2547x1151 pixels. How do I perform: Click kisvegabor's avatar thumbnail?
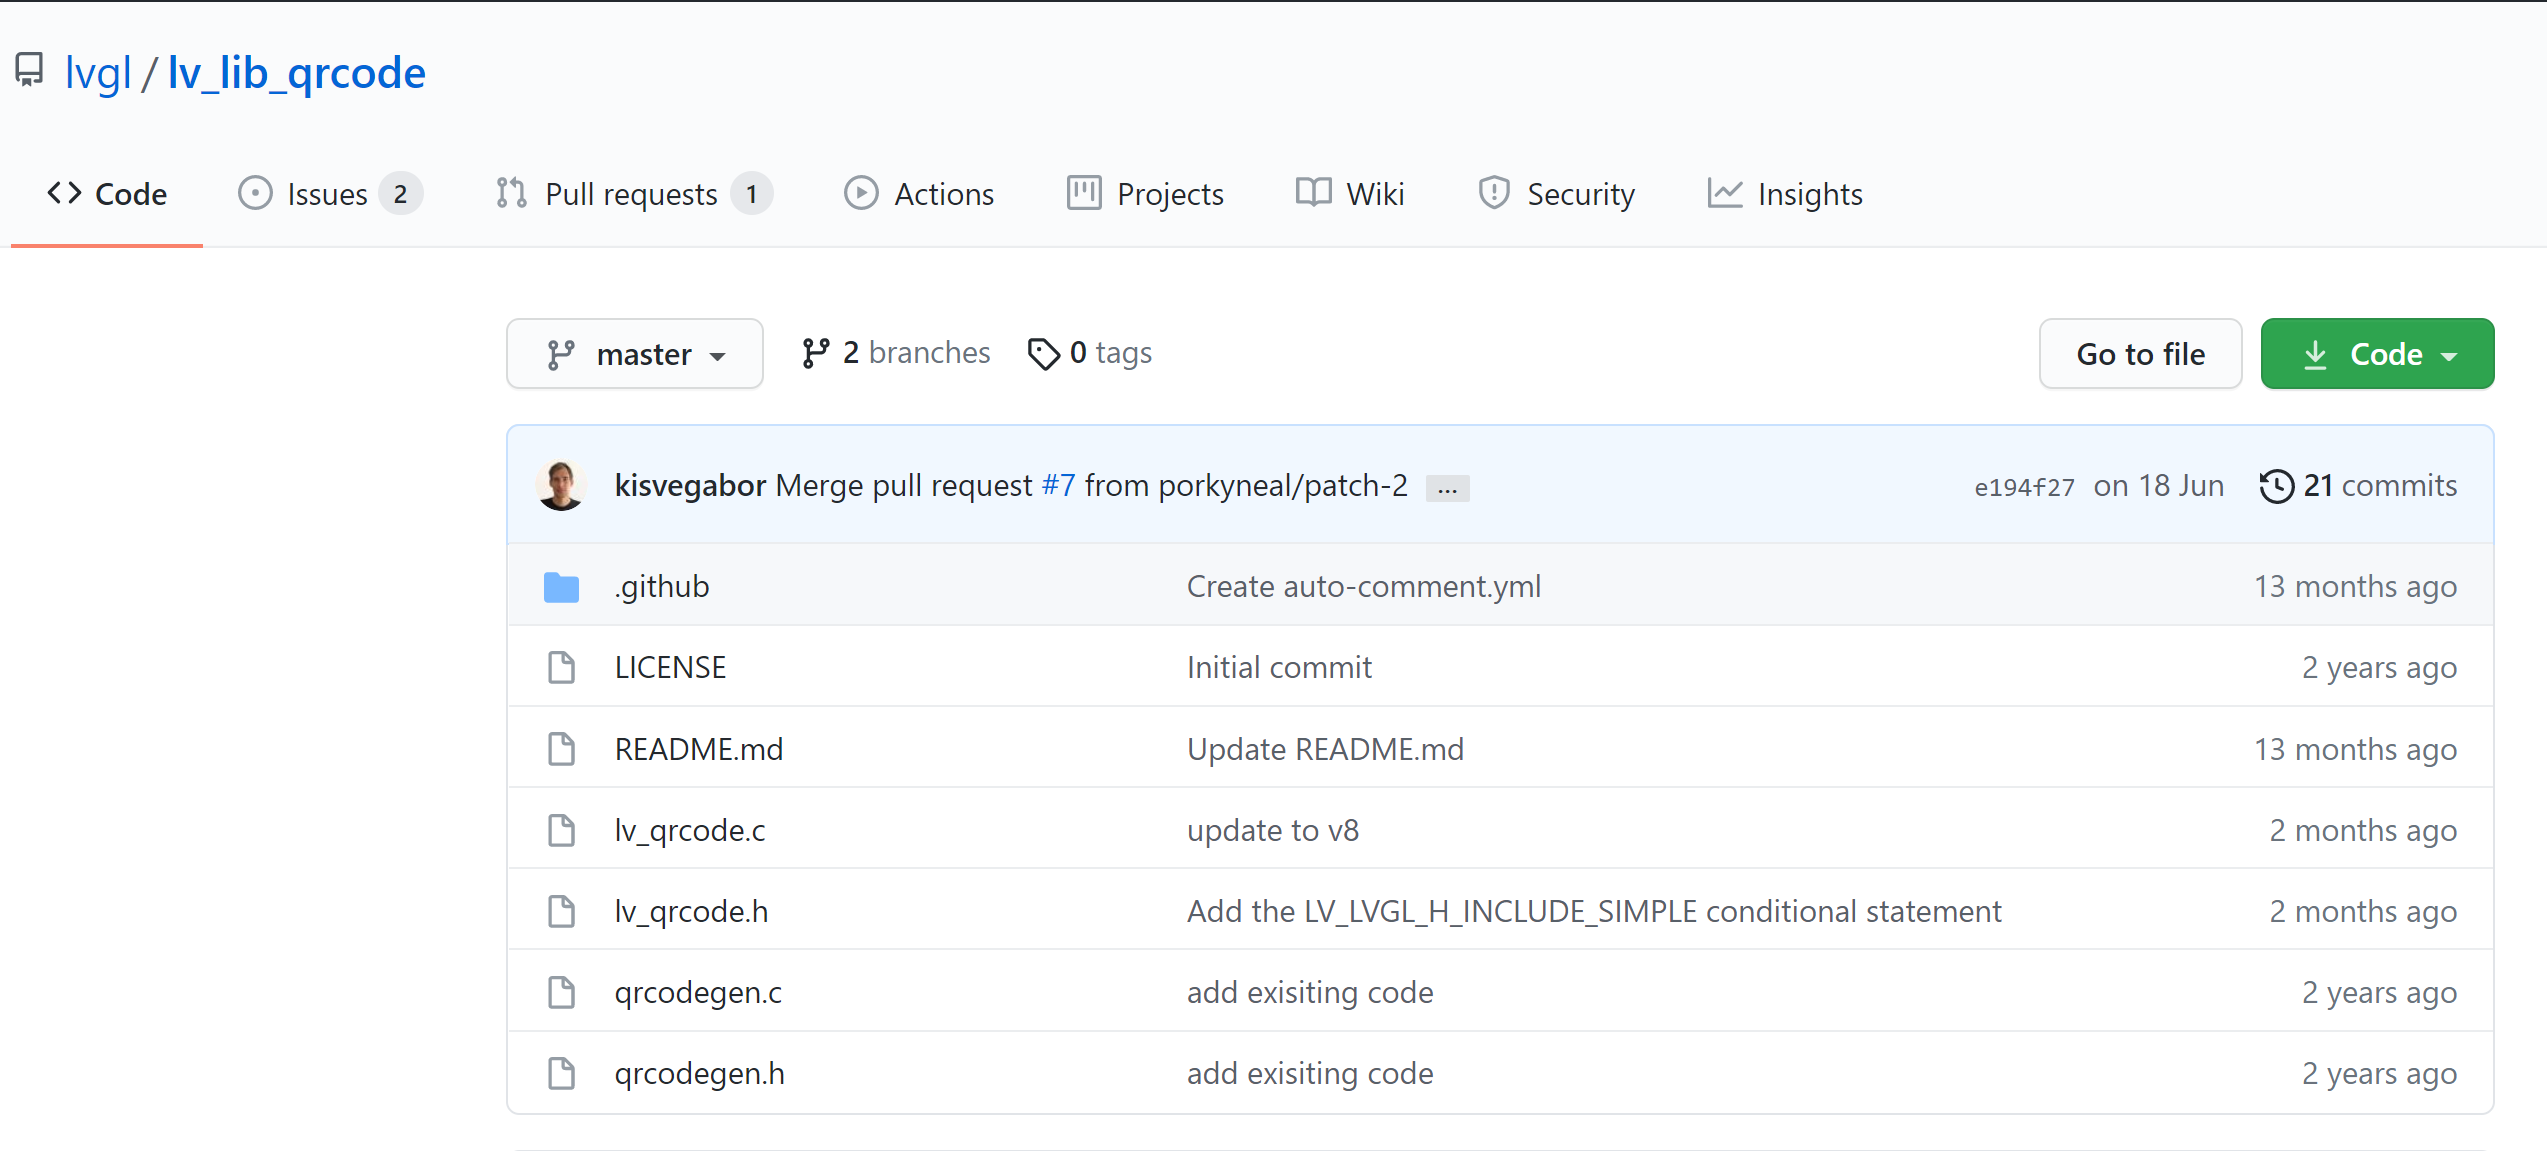pos(561,486)
